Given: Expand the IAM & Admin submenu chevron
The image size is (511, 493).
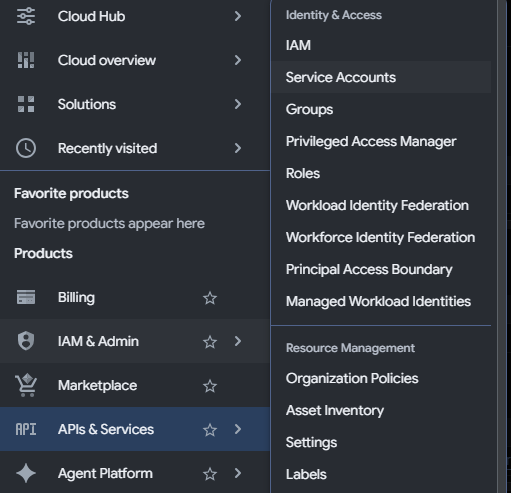Looking at the screenshot, I should click(238, 341).
